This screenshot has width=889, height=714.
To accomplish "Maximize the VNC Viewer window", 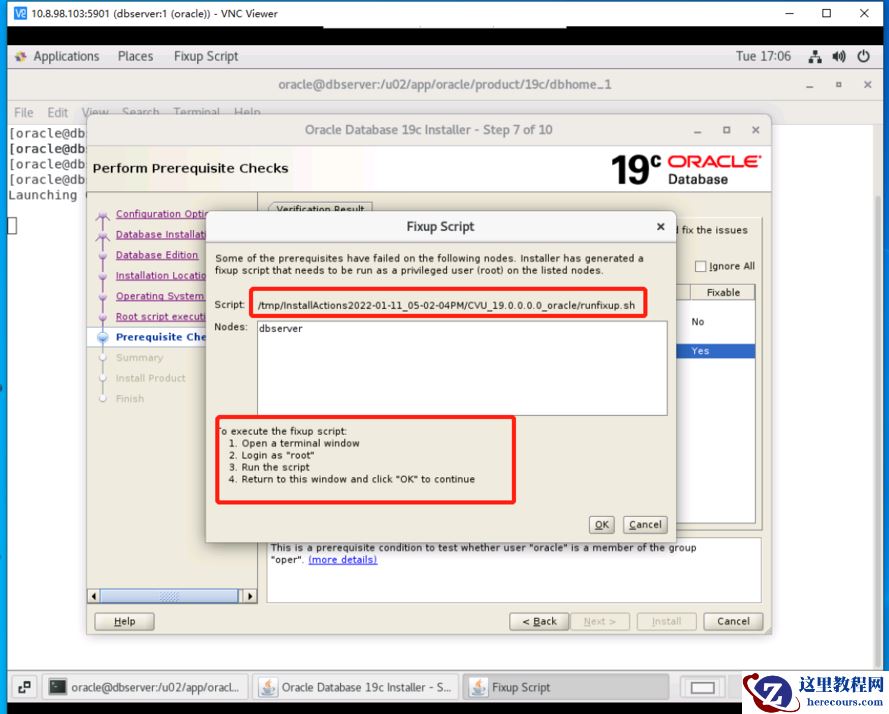I will pos(826,13).
